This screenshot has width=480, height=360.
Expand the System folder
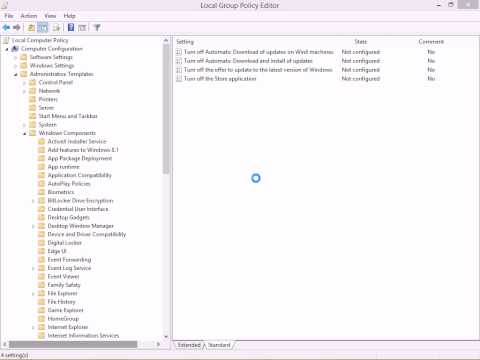(24, 125)
